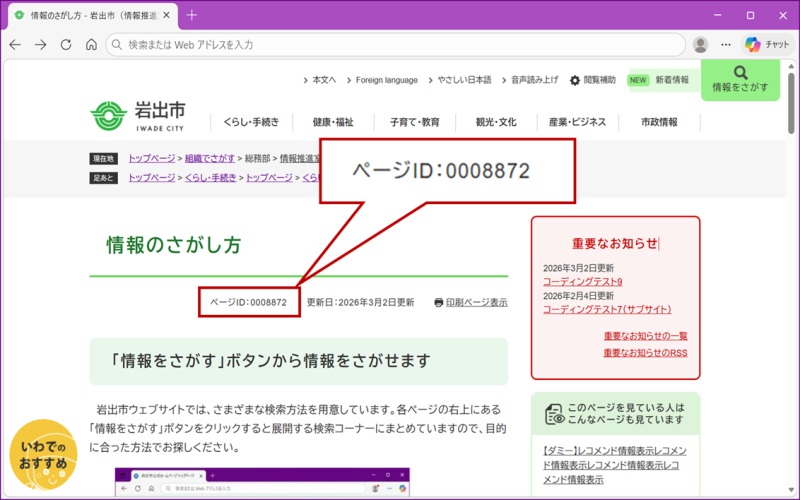This screenshot has height=500, width=800.
Task: Focus the web address search field
Action: tap(395, 45)
